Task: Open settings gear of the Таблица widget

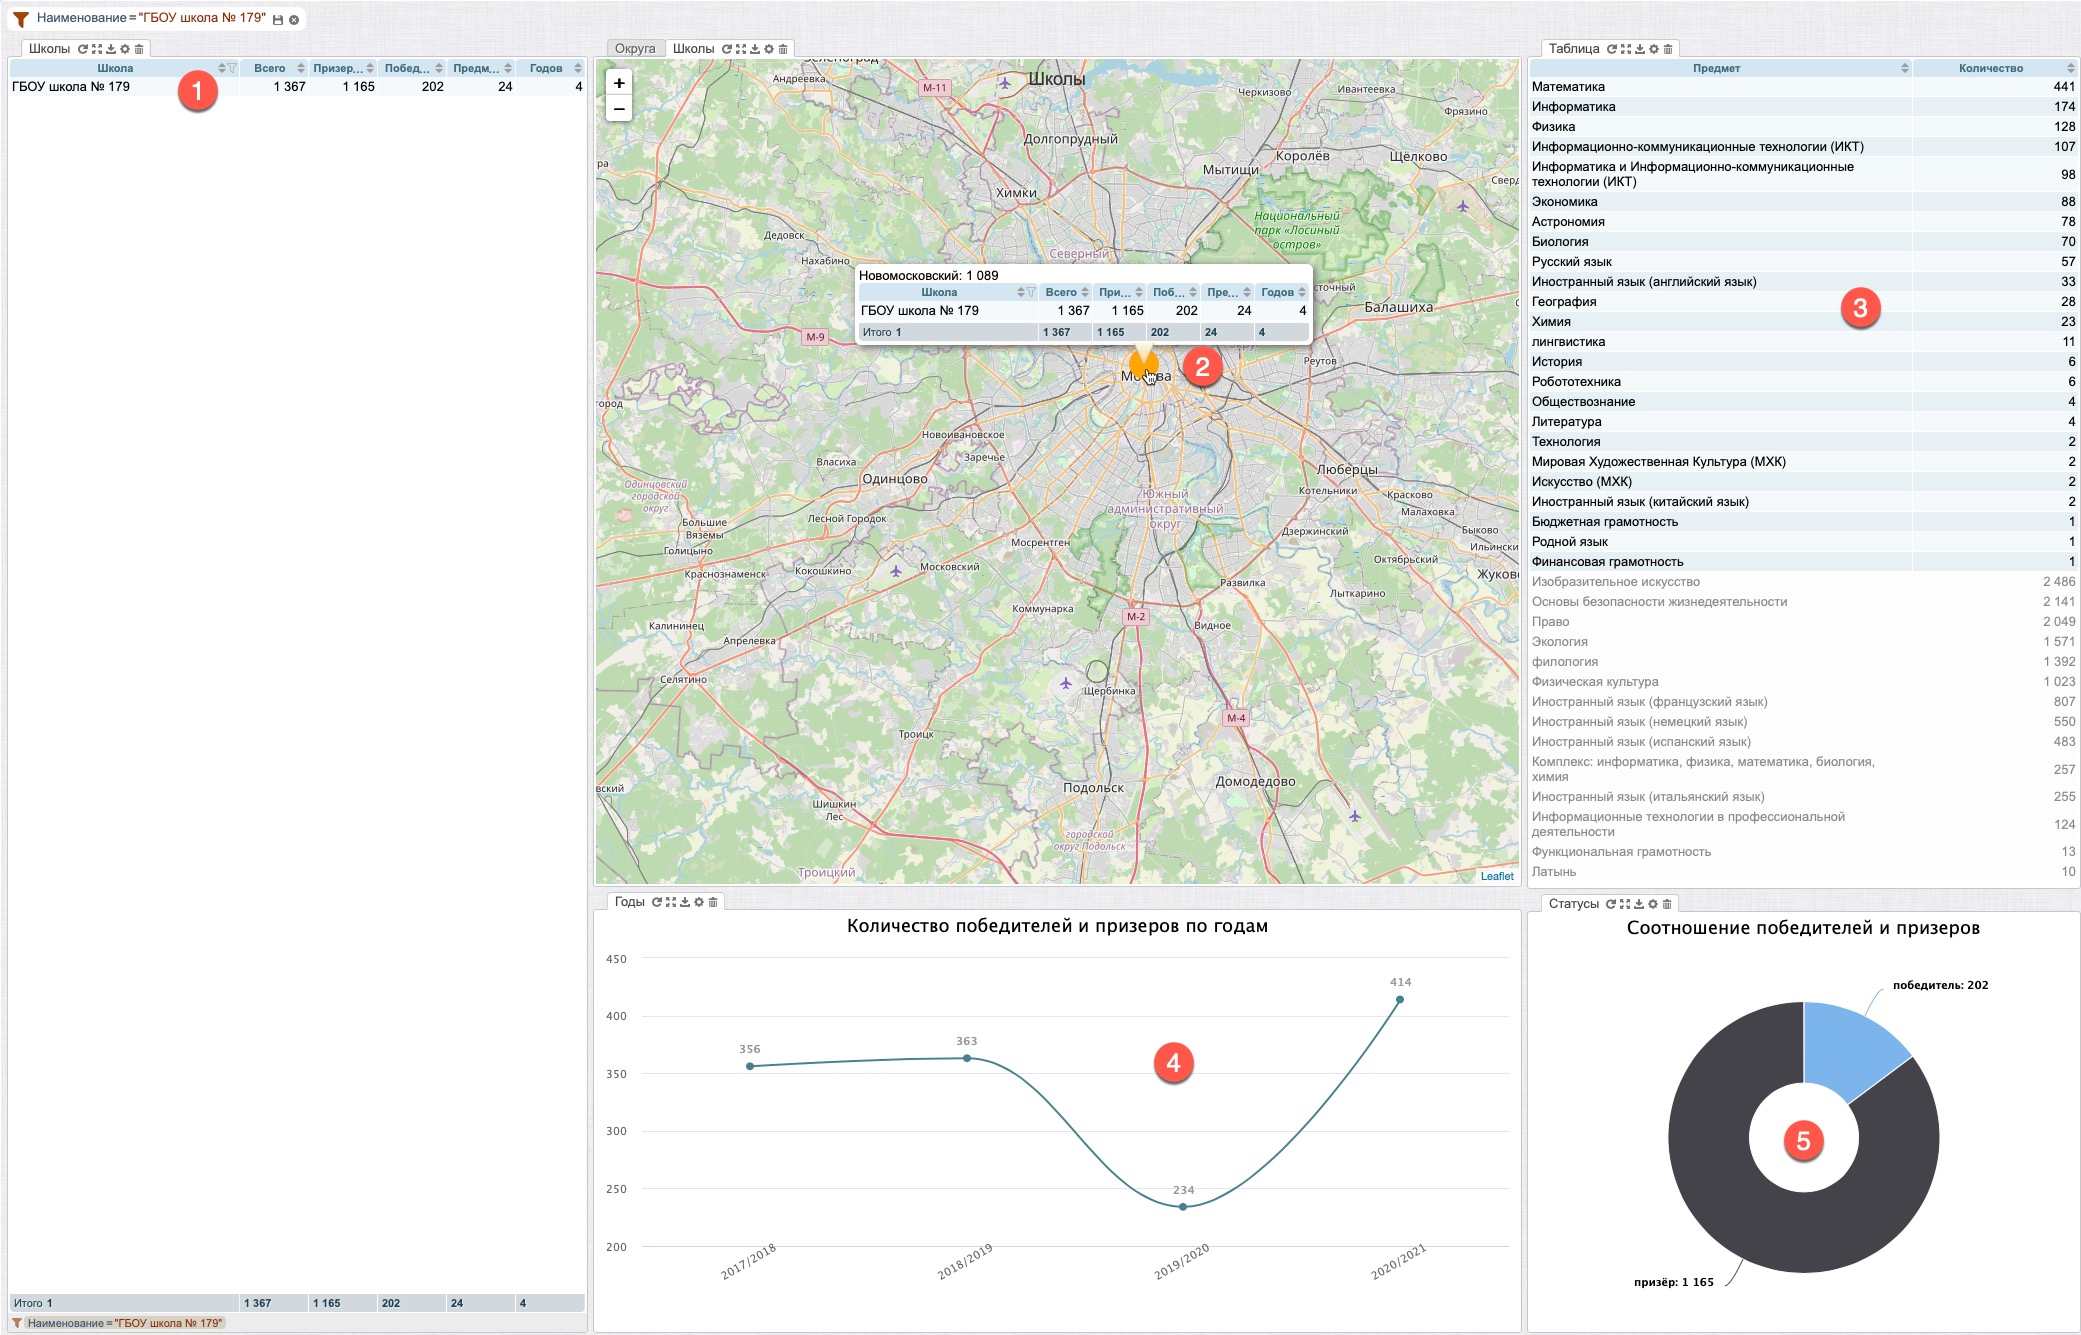Action: (x=1654, y=49)
